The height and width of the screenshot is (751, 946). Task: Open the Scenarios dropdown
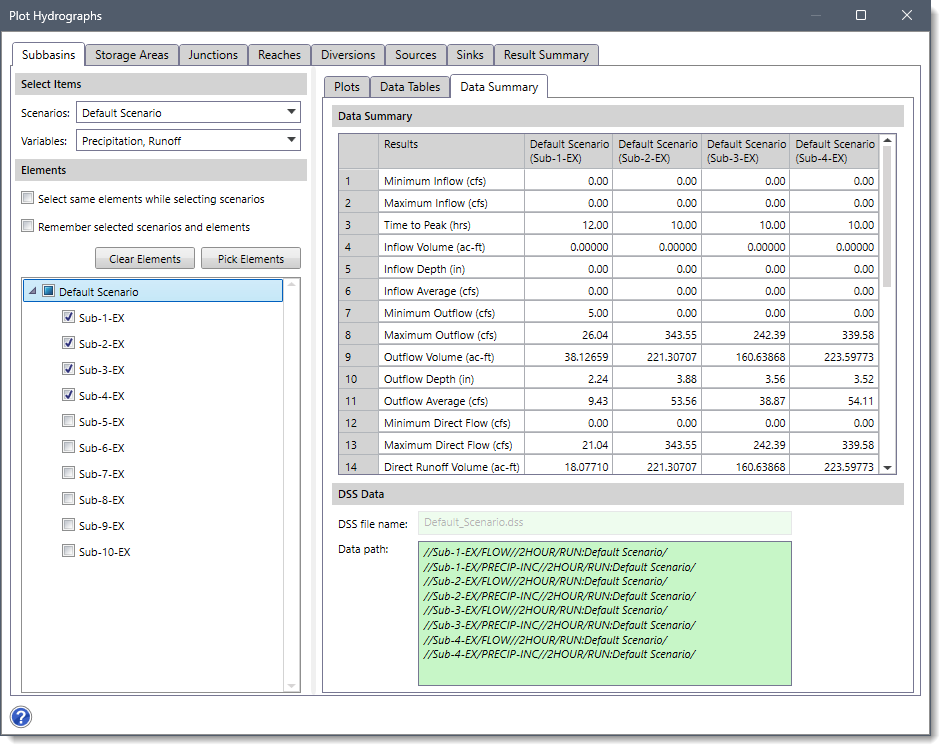(x=188, y=113)
